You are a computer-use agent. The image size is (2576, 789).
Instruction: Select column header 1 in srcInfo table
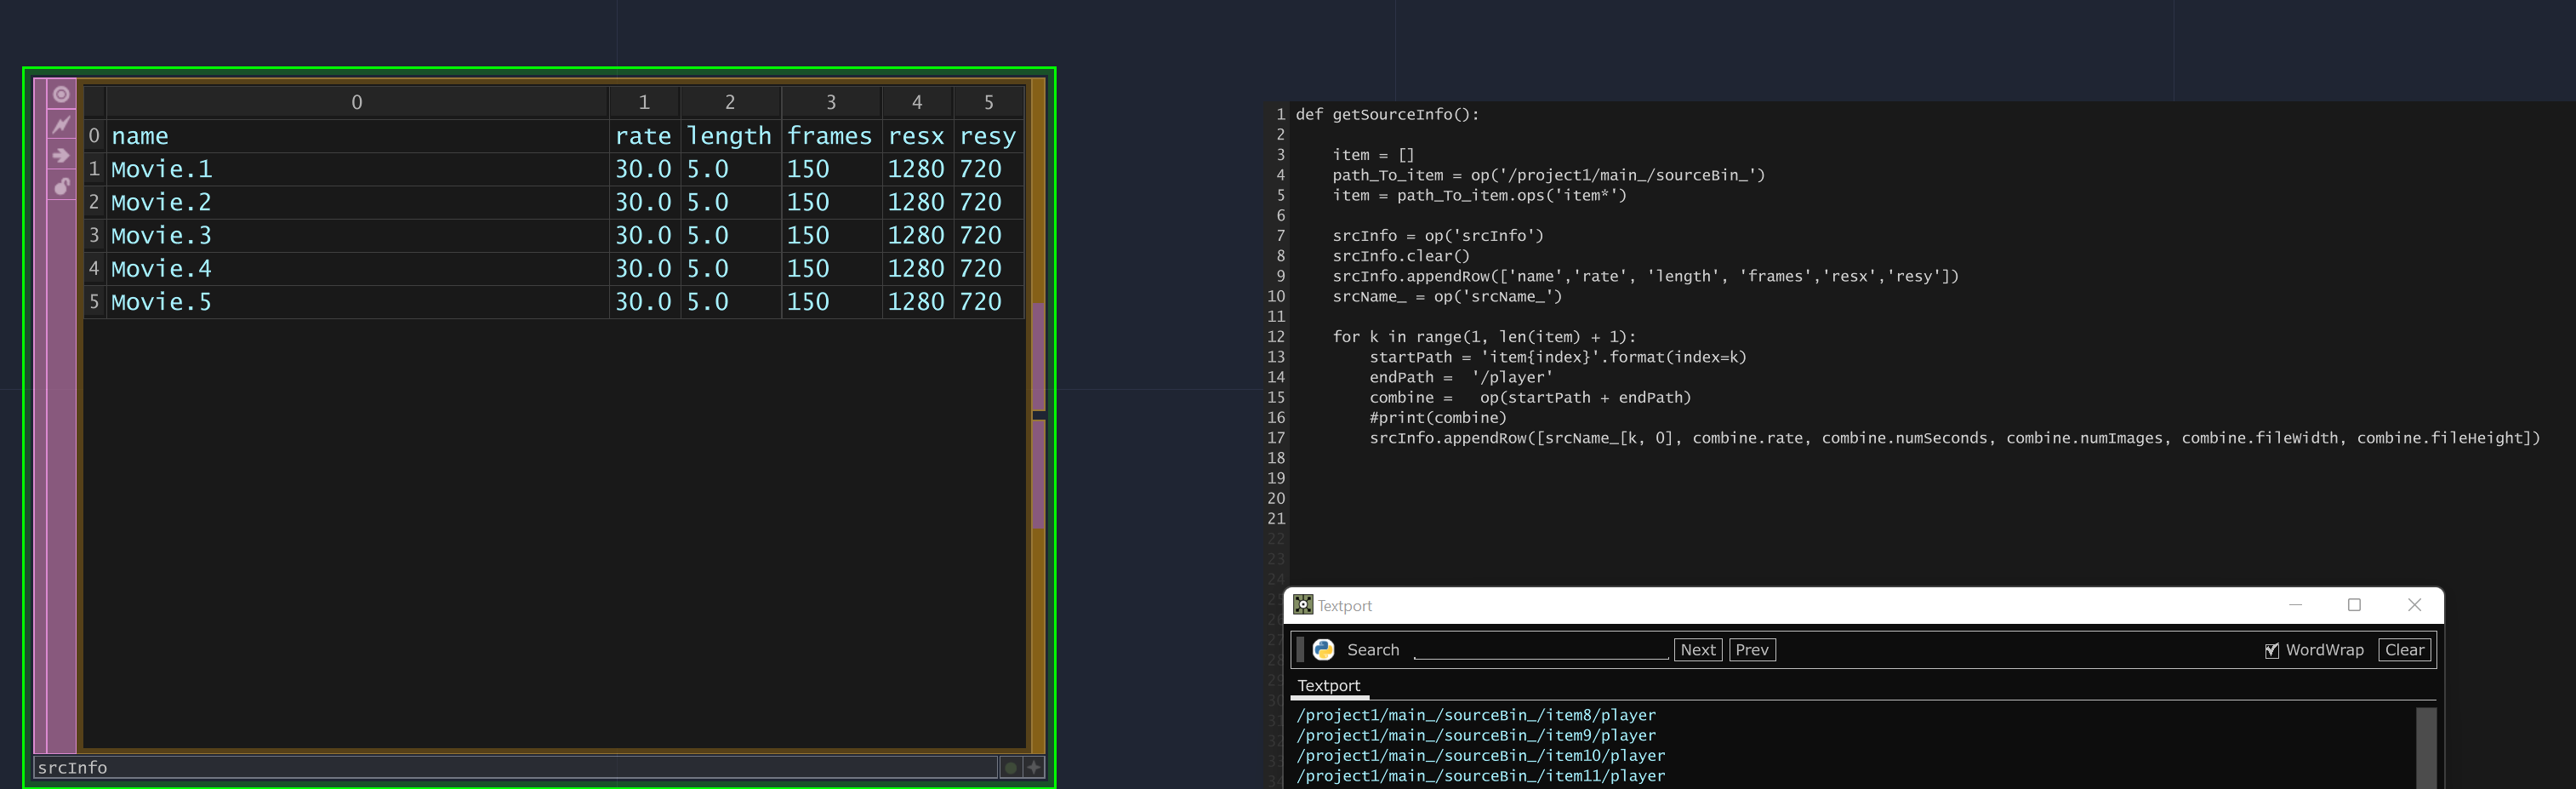coord(644,102)
